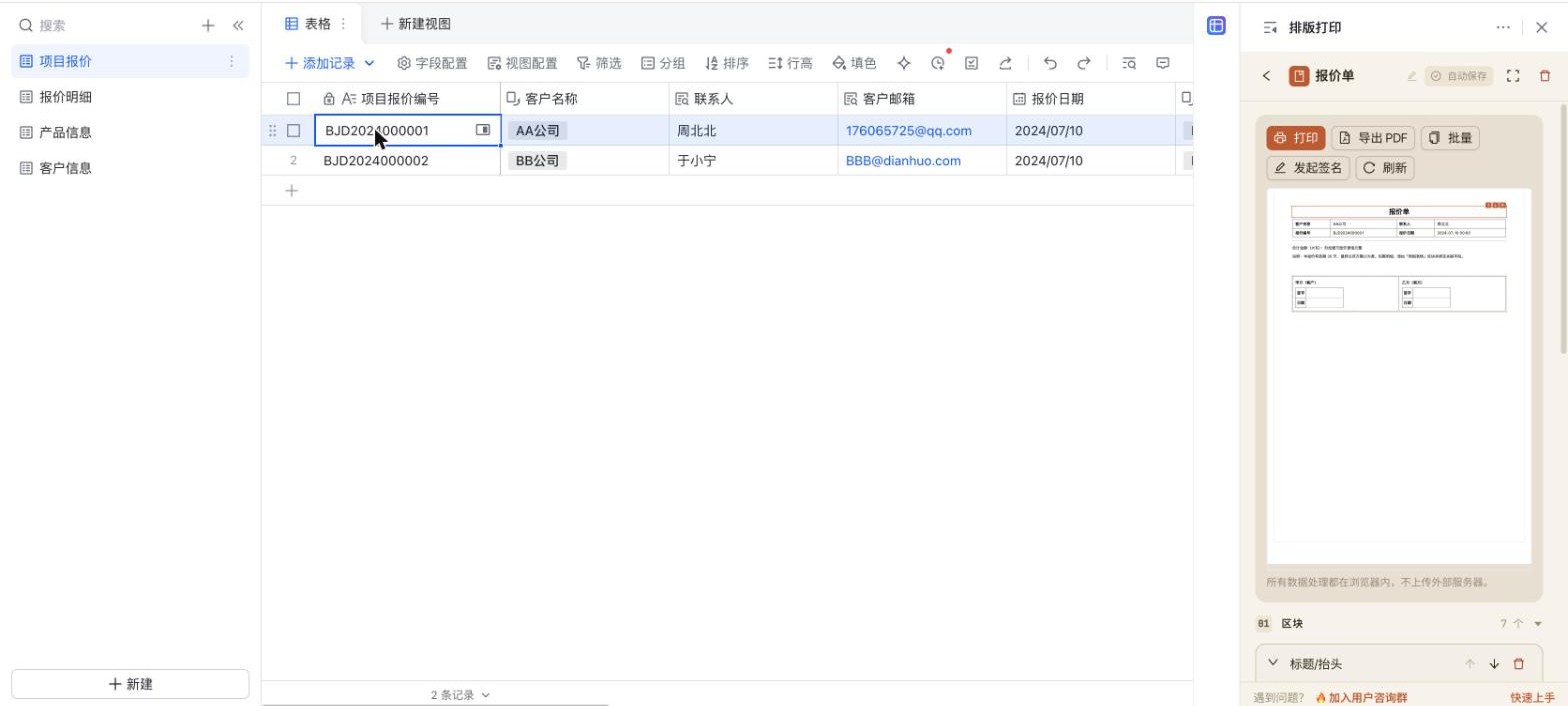Add a new view with 新建视图

coord(416,24)
